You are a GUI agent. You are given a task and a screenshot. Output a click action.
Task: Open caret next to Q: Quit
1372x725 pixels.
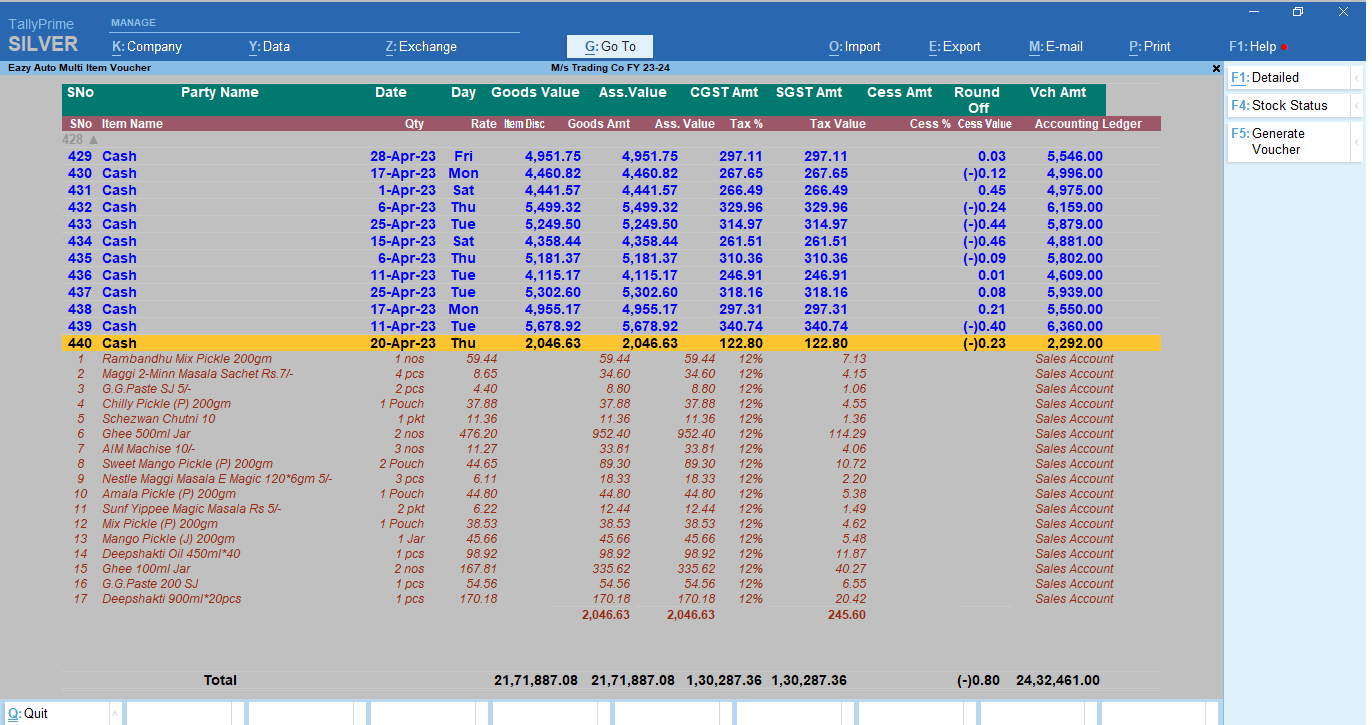pos(115,714)
